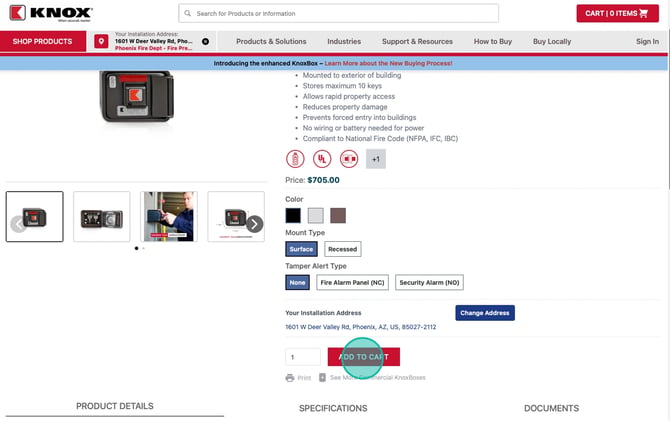This screenshot has height=421, width=670.
Task: Advance thumbnails with right arrow
Action: click(255, 224)
